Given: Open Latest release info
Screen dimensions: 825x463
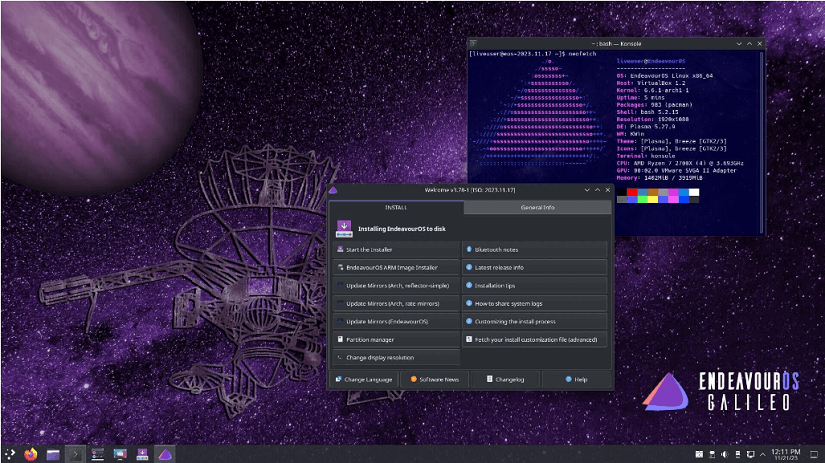Looking at the screenshot, I should pos(535,267).
